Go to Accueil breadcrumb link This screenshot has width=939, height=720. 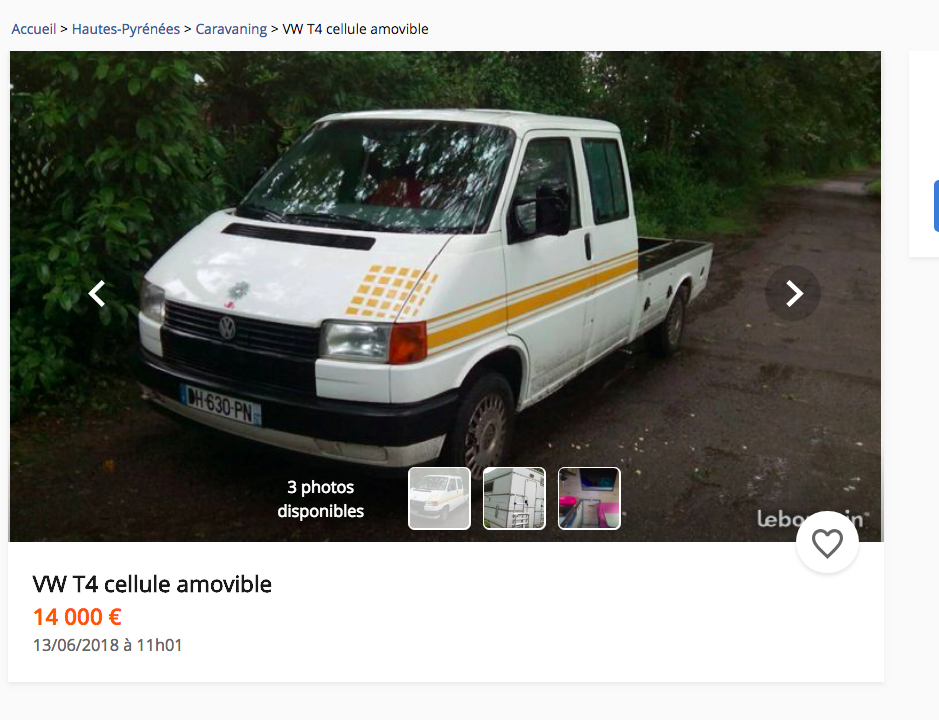click(x=34, y=29)
